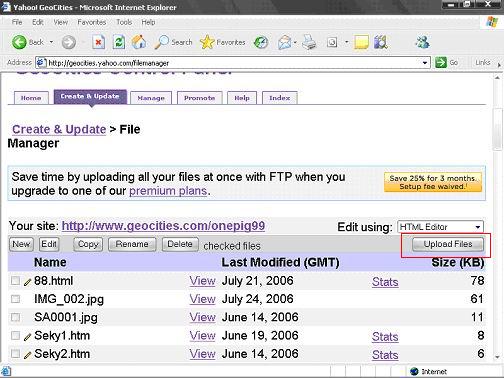Click the Copy button

[x=88, y=244]
